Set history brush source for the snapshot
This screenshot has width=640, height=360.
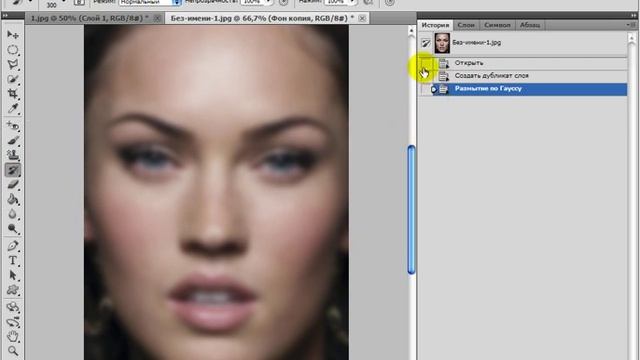pyautogui.click(x=426, y=43)
